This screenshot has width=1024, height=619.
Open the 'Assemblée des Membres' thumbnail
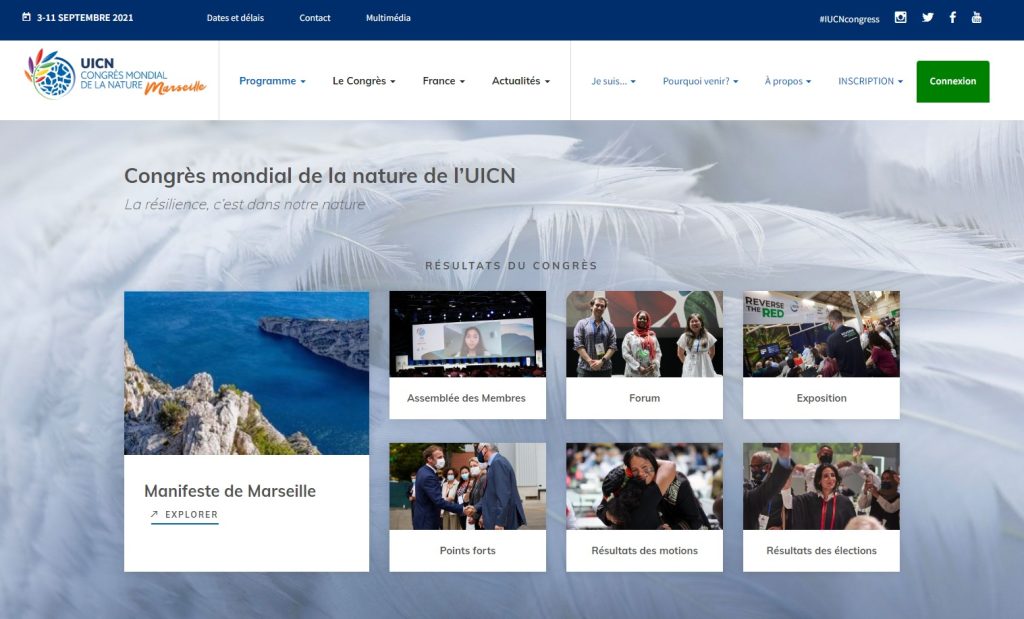point(467,333)
